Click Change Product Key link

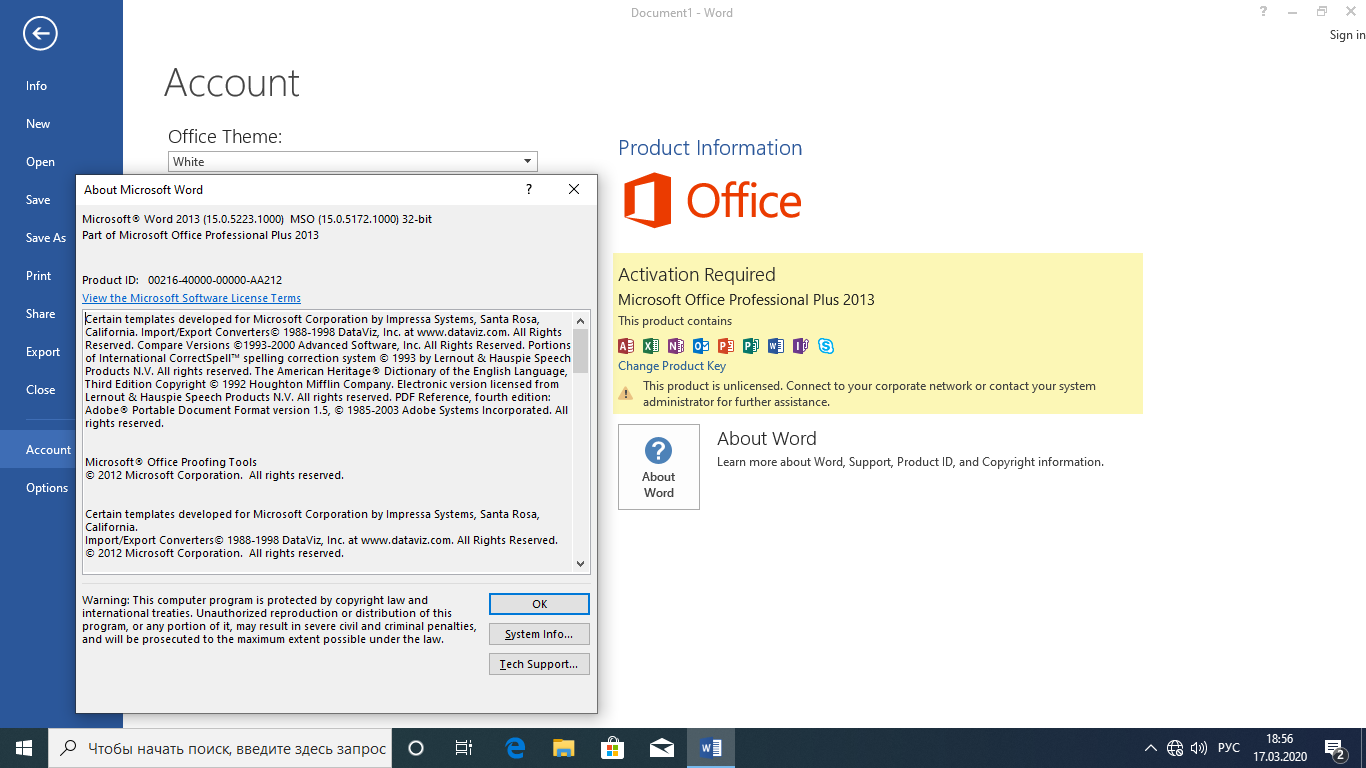[672, 366]
